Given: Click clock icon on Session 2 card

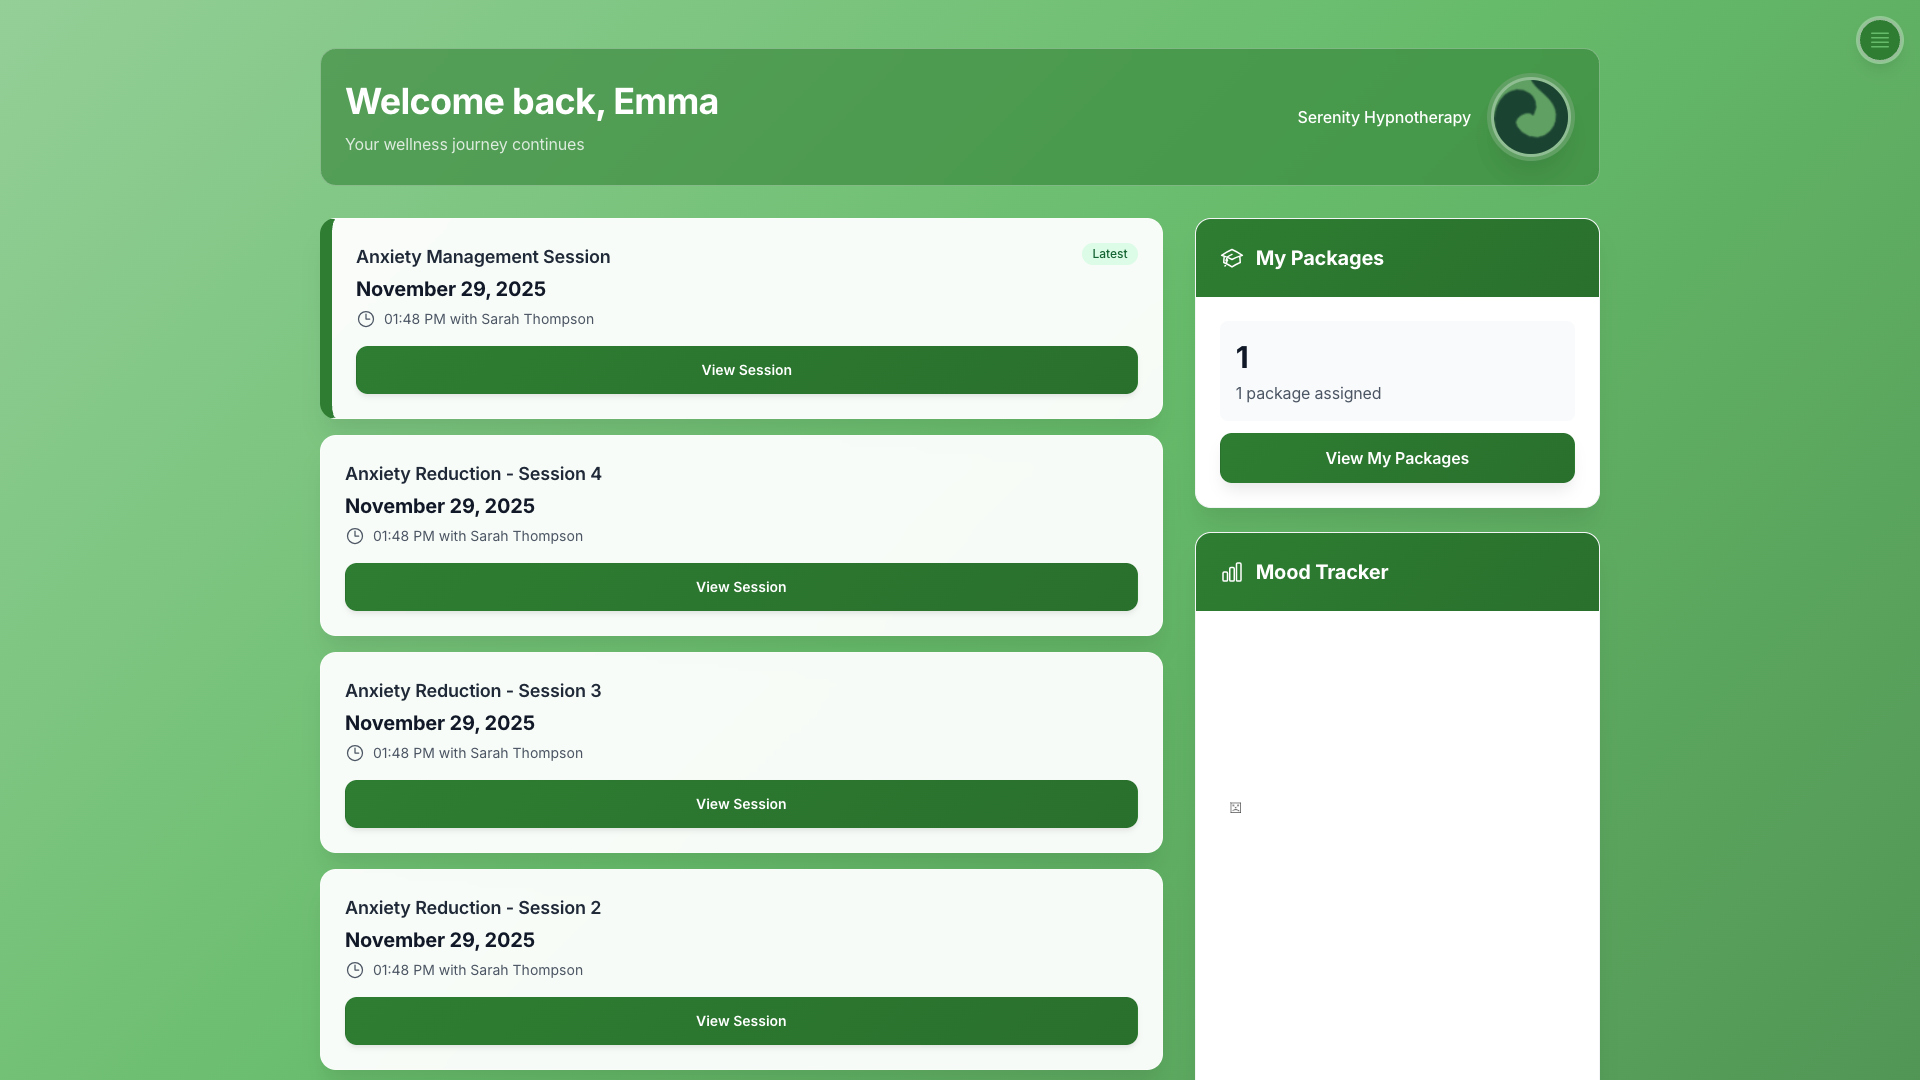Looking at the screenshot, I should 355,970.
